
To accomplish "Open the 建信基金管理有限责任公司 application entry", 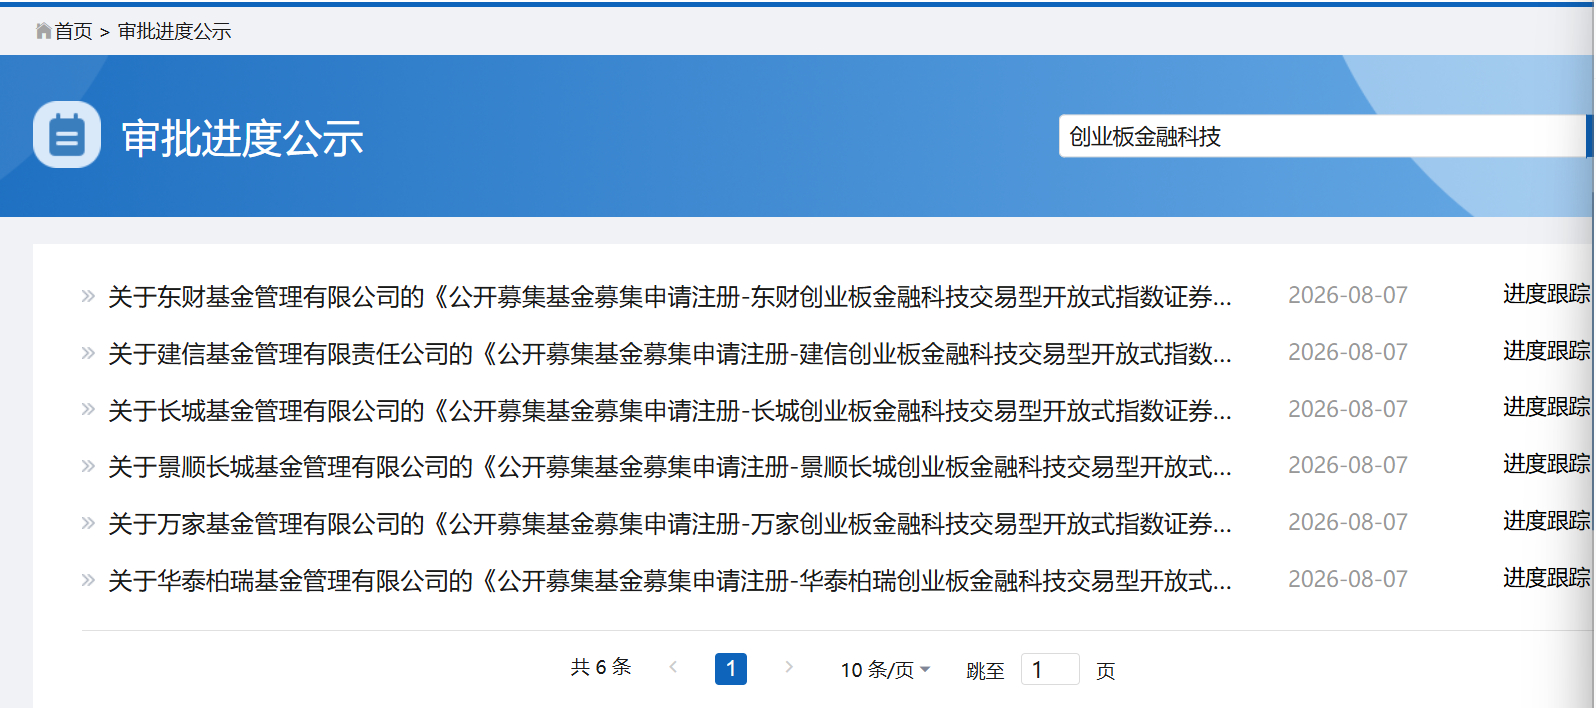I will click(670, 354).
